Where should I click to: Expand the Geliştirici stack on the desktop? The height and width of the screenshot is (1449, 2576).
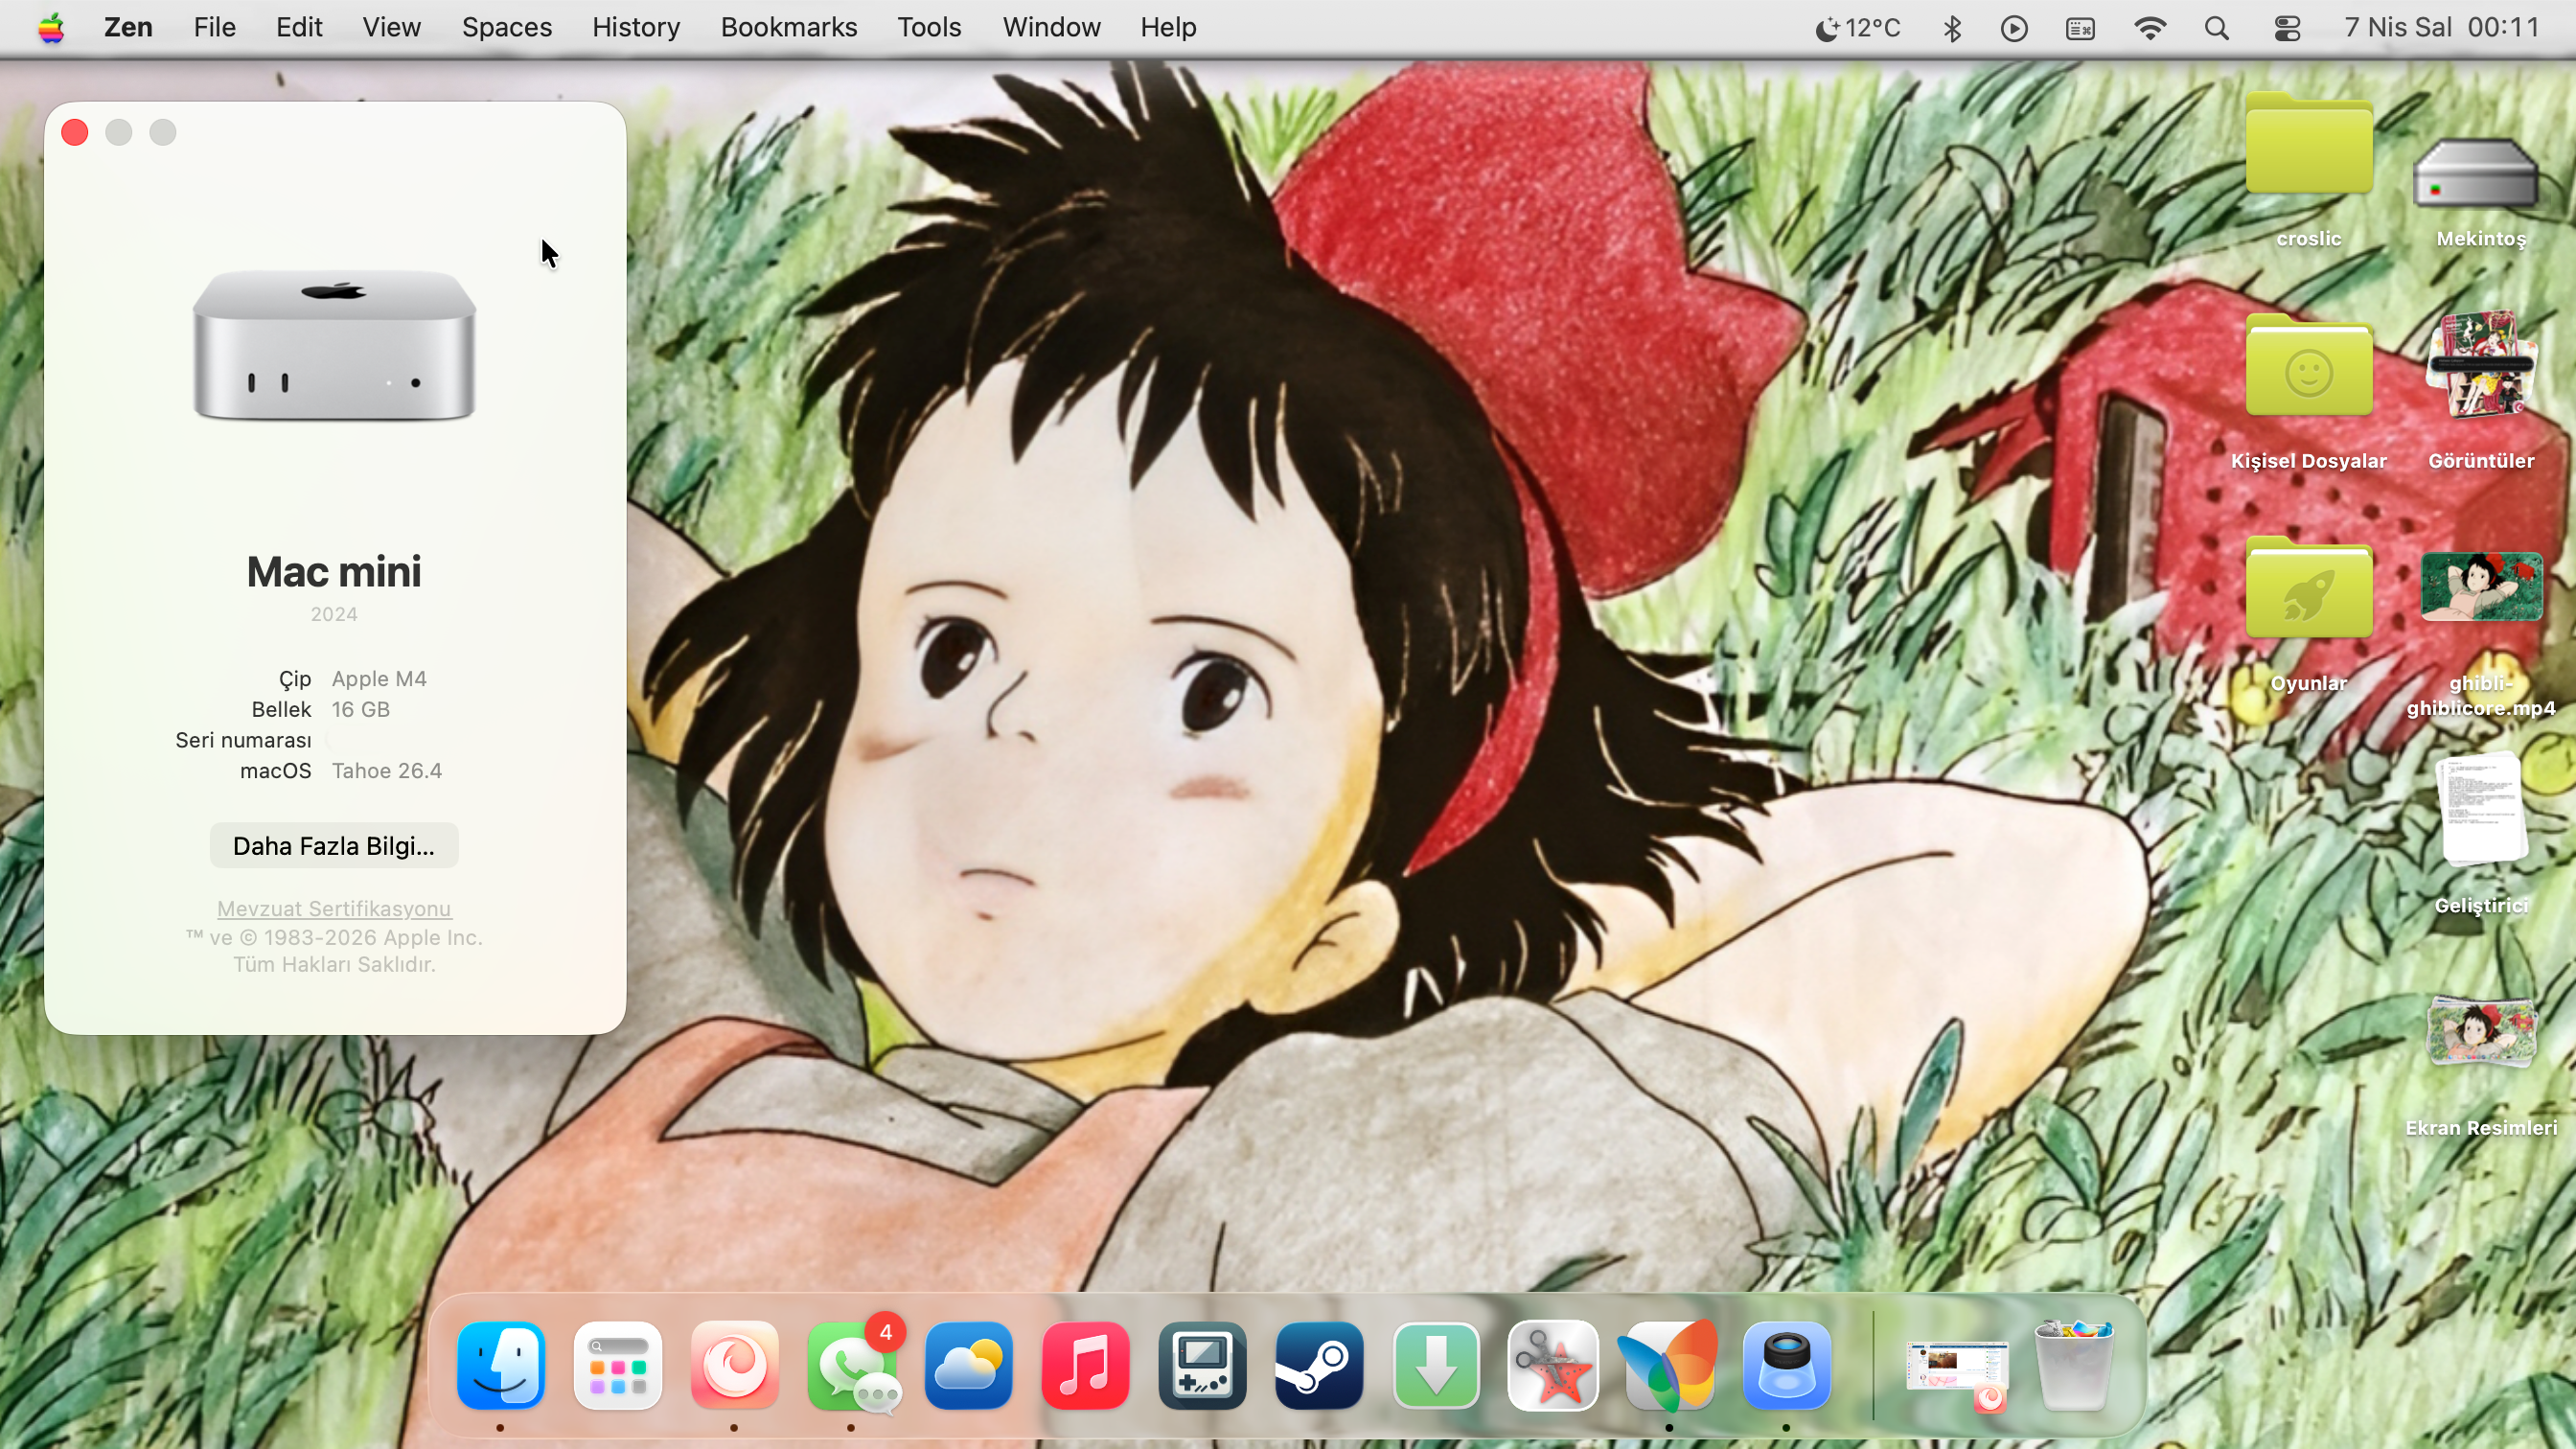pos(2482,810)
